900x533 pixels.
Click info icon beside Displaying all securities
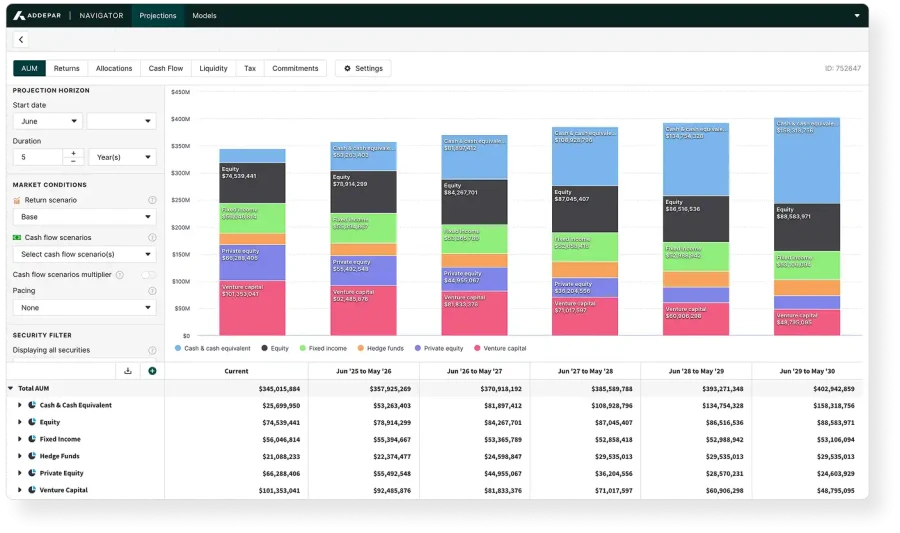[152, 351]
